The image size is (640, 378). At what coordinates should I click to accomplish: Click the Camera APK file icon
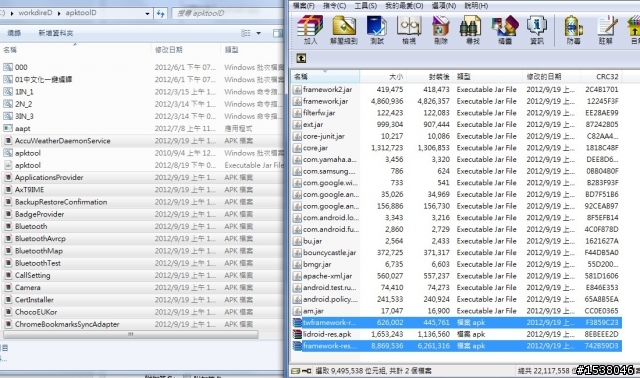click(x=8, y=287)
